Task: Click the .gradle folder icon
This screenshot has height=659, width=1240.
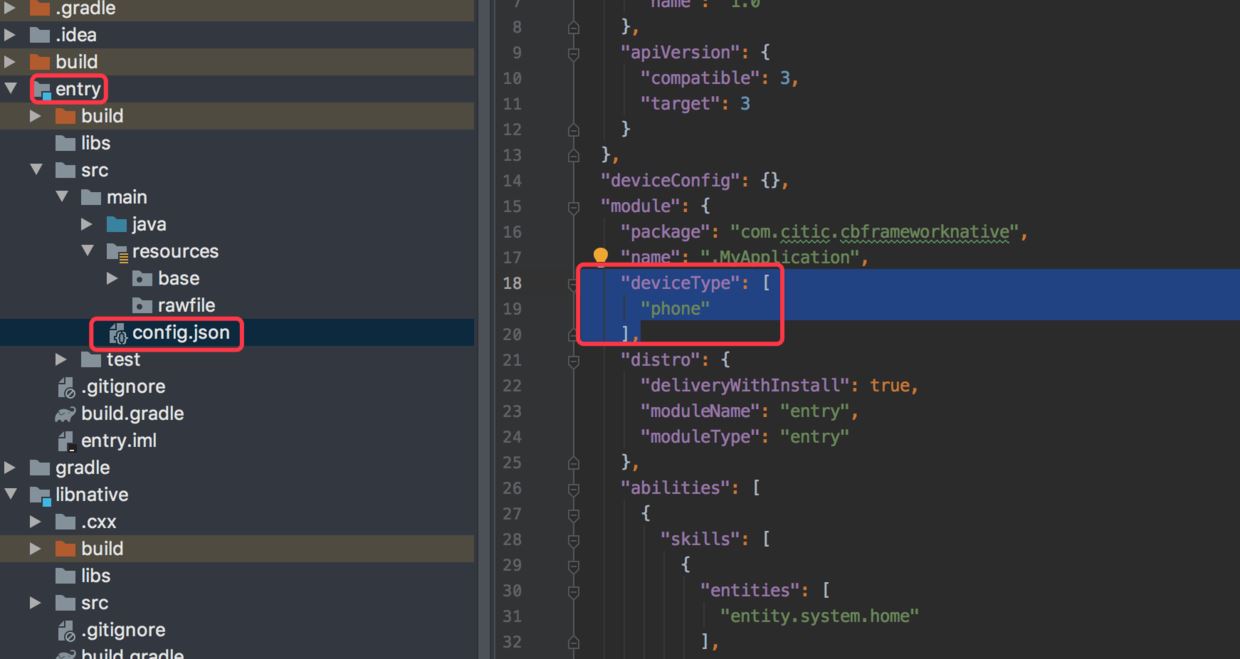Action: point(40,8)
